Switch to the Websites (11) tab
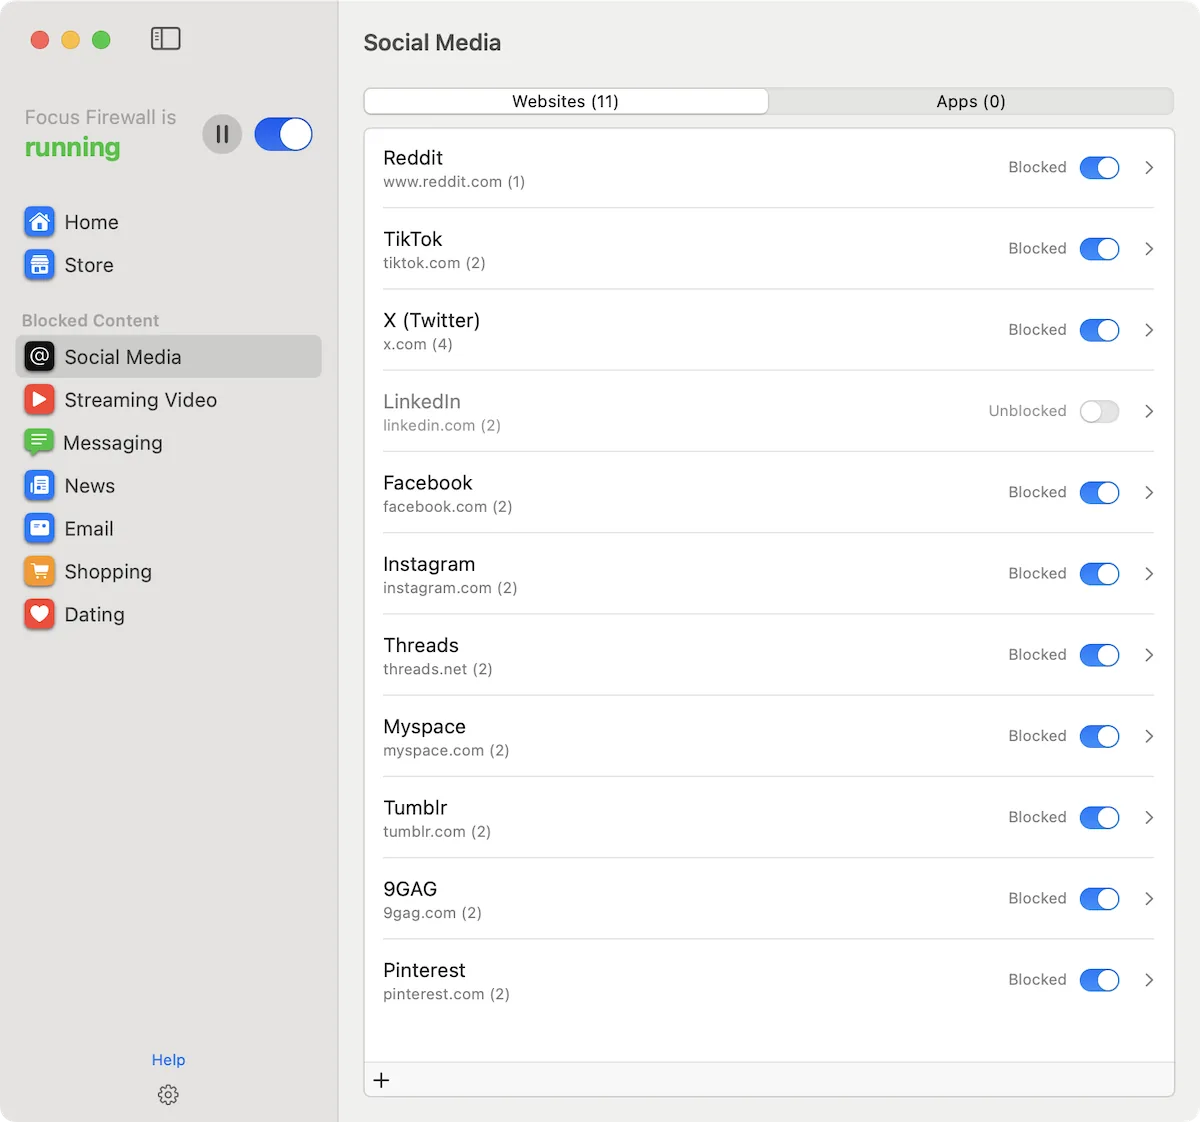Screen dimensions: 1200x1122 (x=566, y=101)
